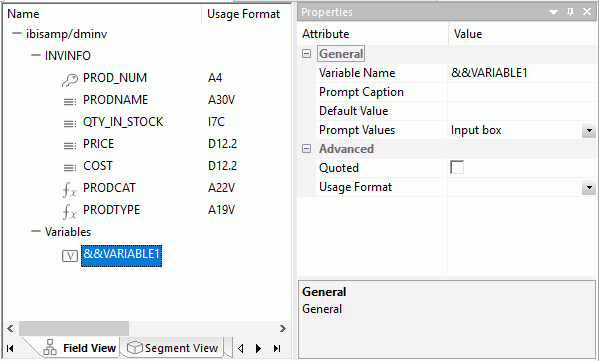Collapse the INVINFO segment node
Image resolution: width=599 pixels, height=361 pixels.
click(36, 55)
